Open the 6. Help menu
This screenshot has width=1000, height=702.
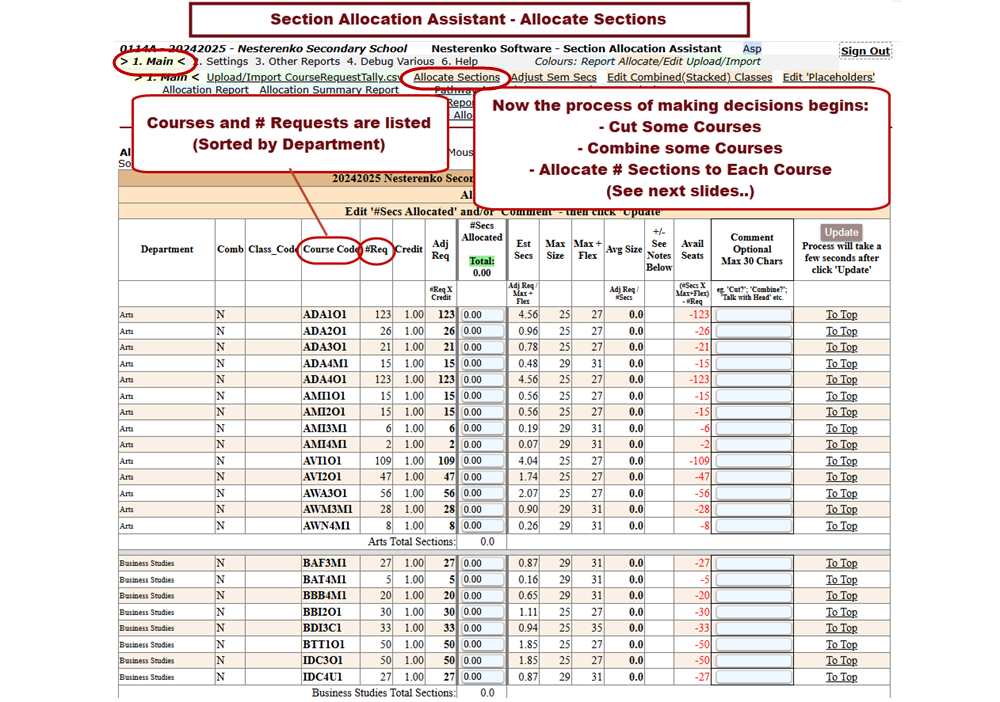(459, 62)
